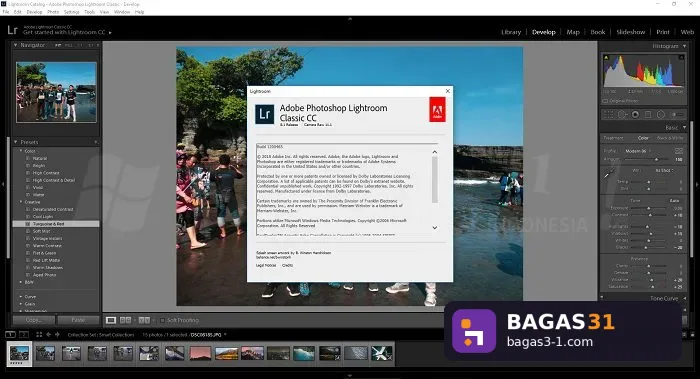Switch to the Print module

coord(662,32)
